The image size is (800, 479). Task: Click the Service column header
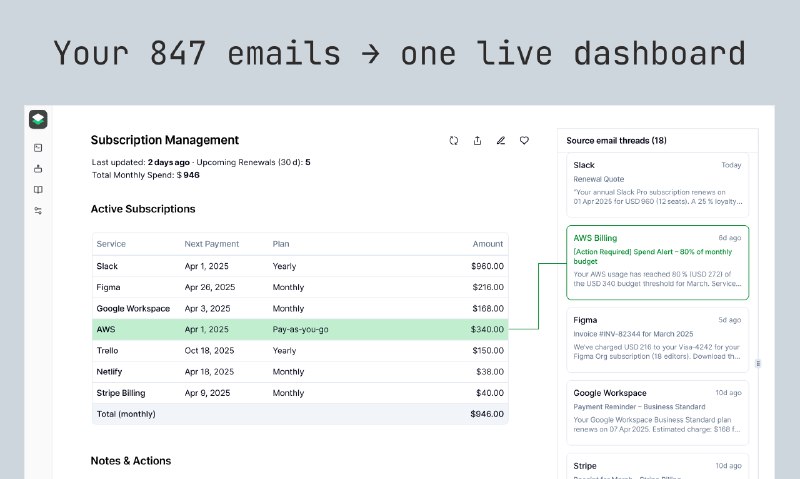tap(111, 244)
